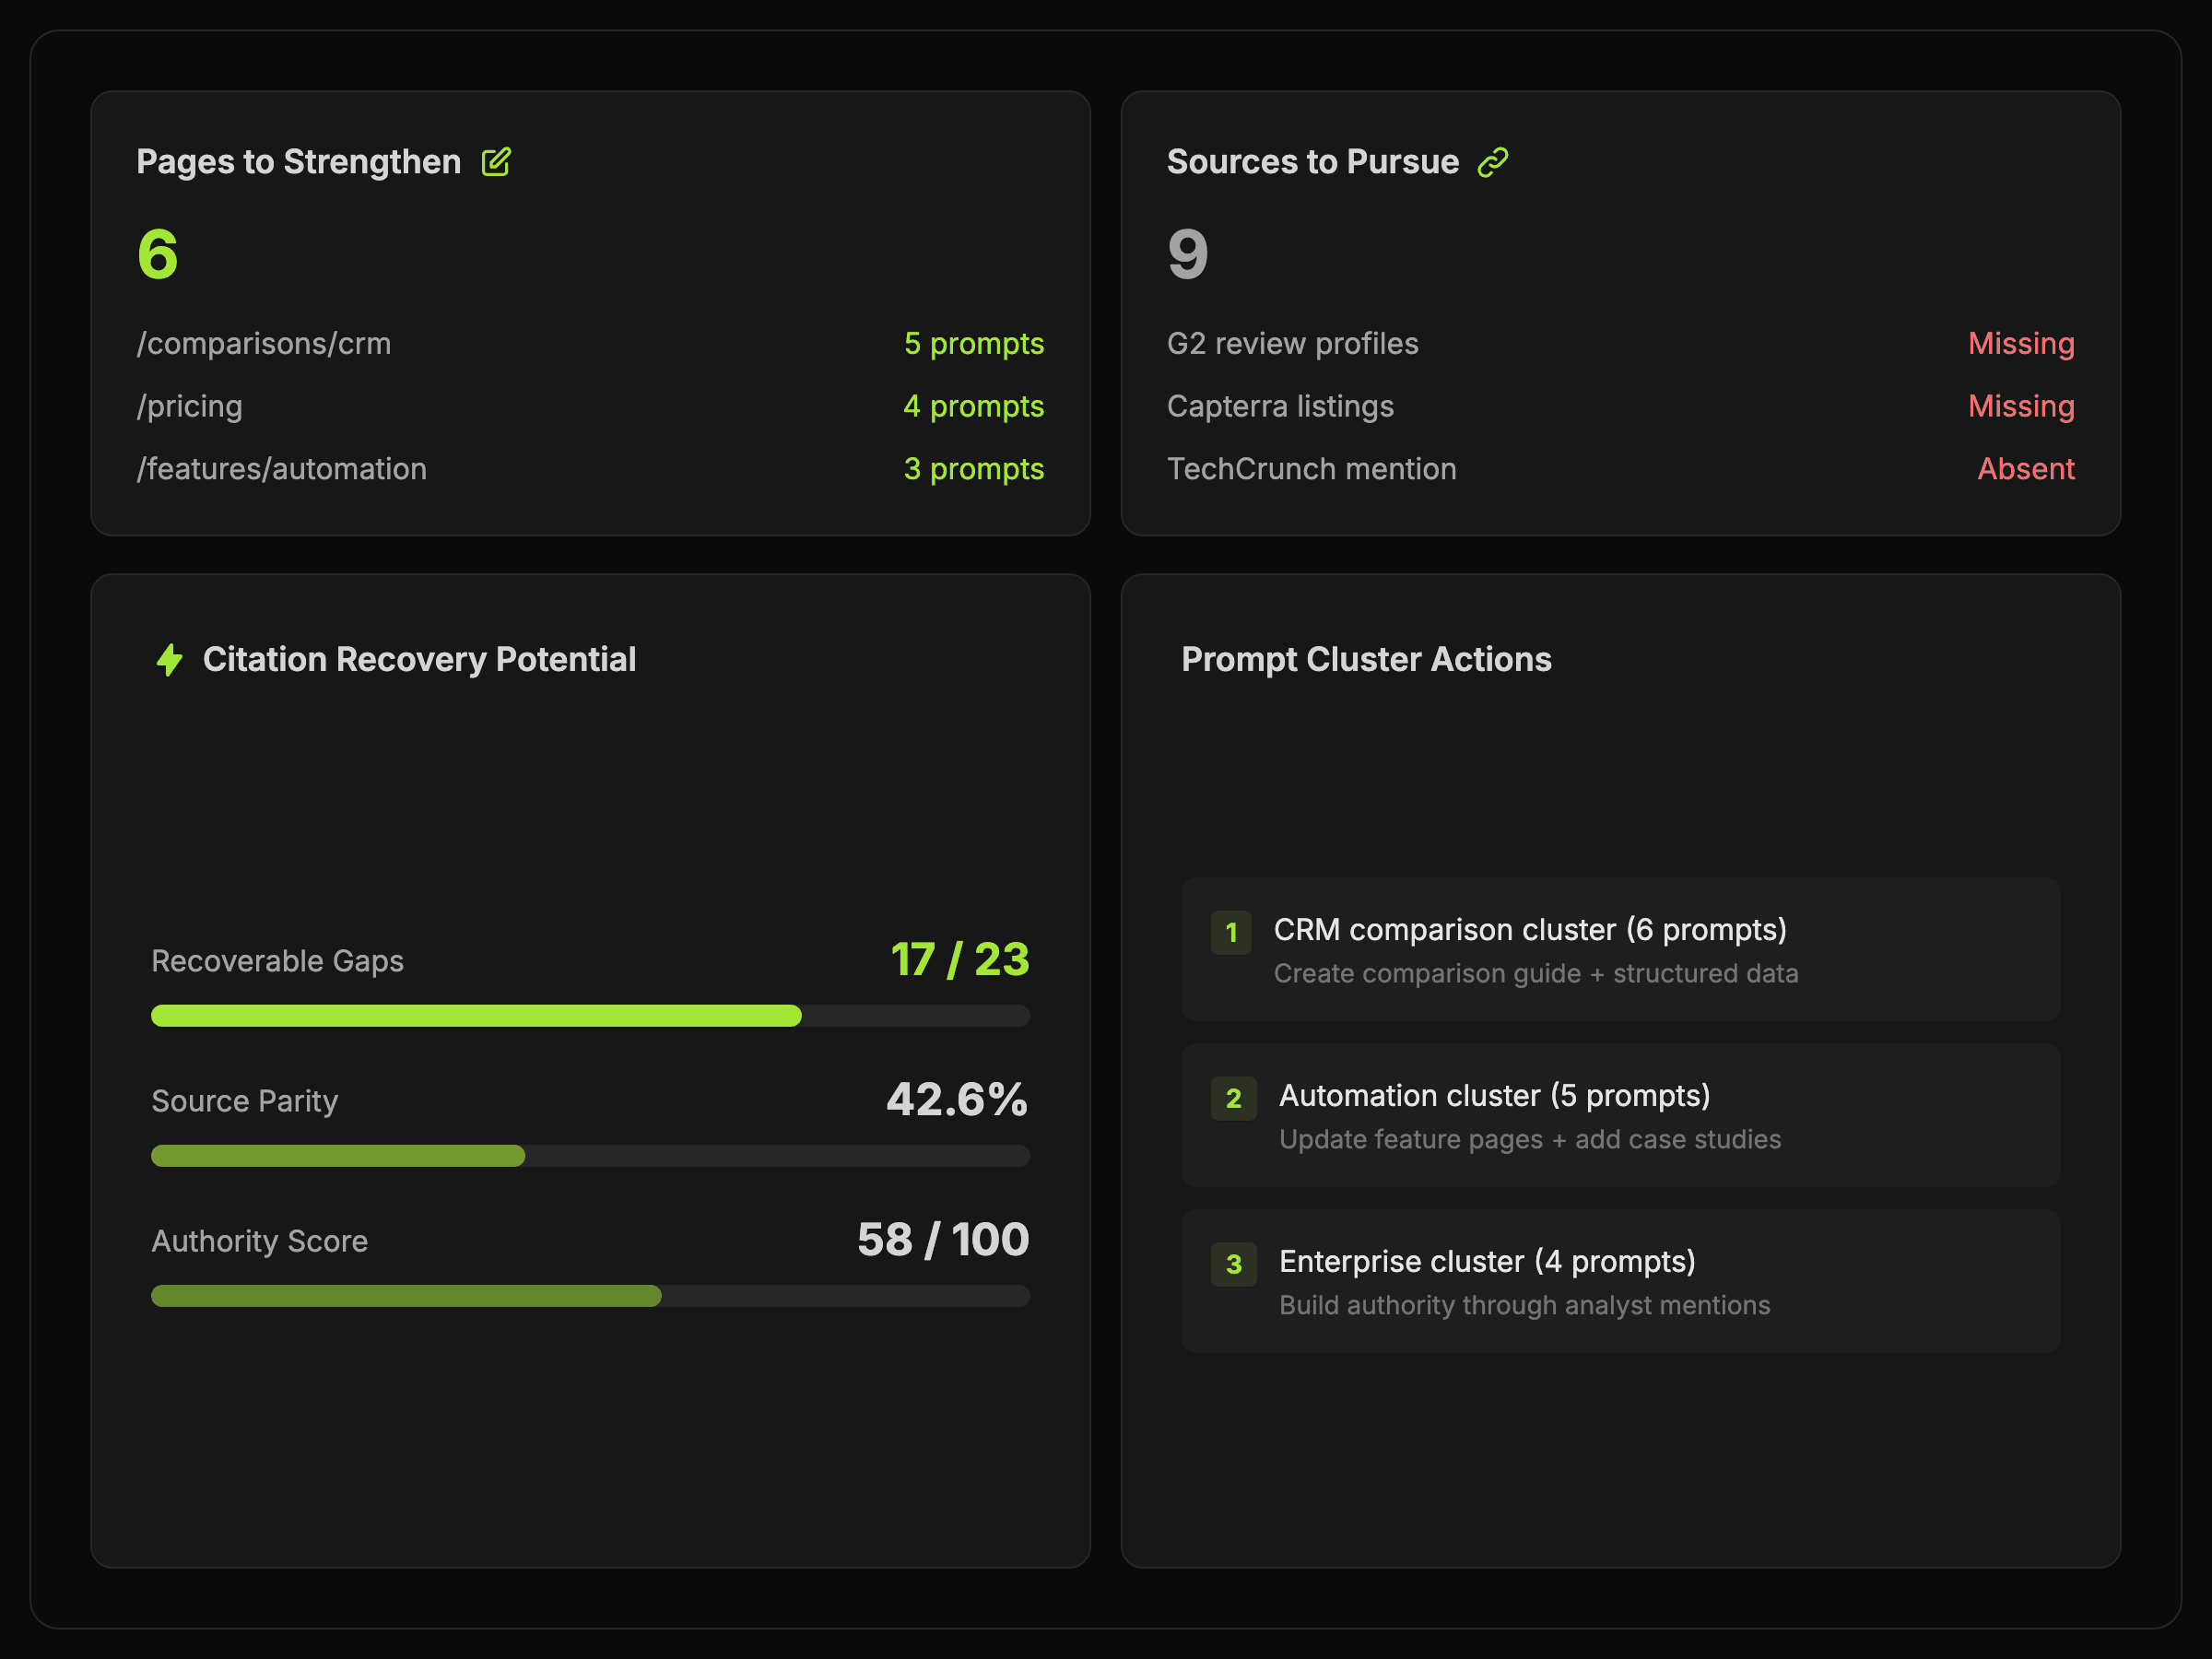This screenshot has height=1659, width=2212.
Task: Open the Automation cluster action card
Action: [1620, 1116]
